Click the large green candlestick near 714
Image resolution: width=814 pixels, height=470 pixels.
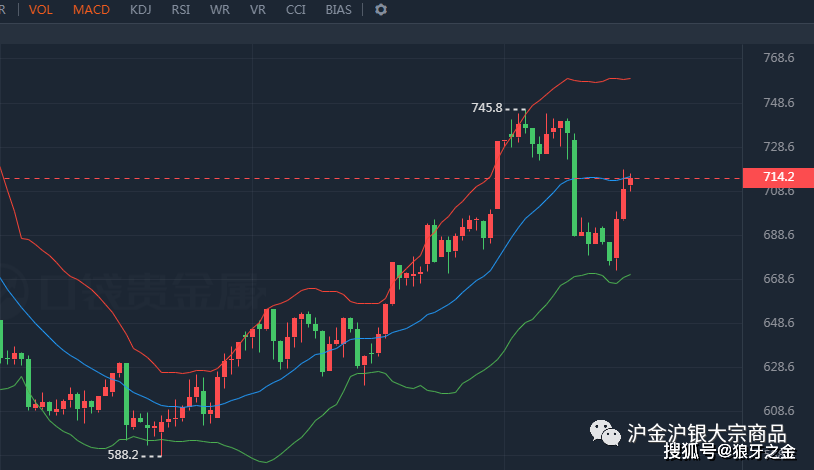point(575,188)
